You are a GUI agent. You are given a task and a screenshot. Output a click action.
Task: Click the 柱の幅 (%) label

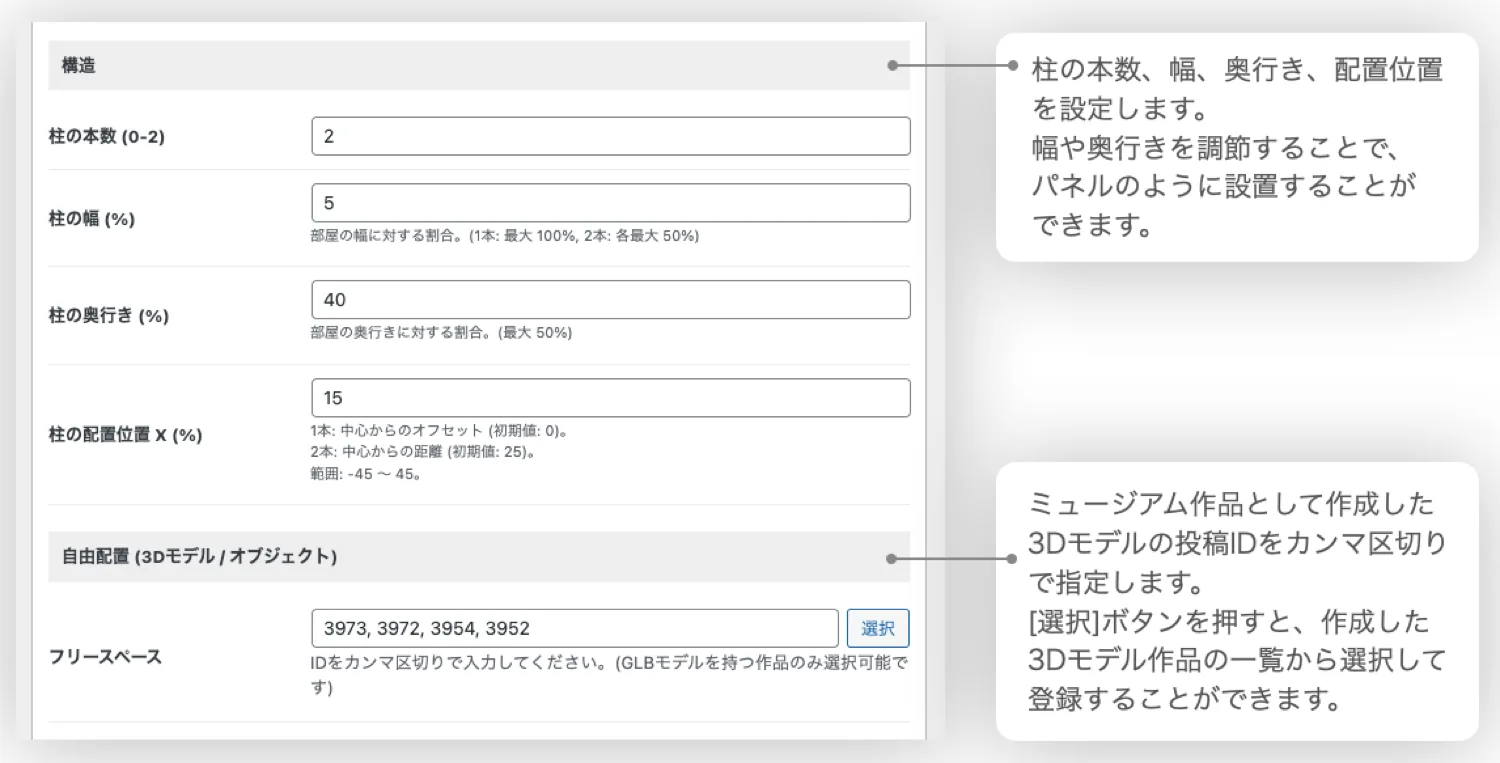pos(92,219)
